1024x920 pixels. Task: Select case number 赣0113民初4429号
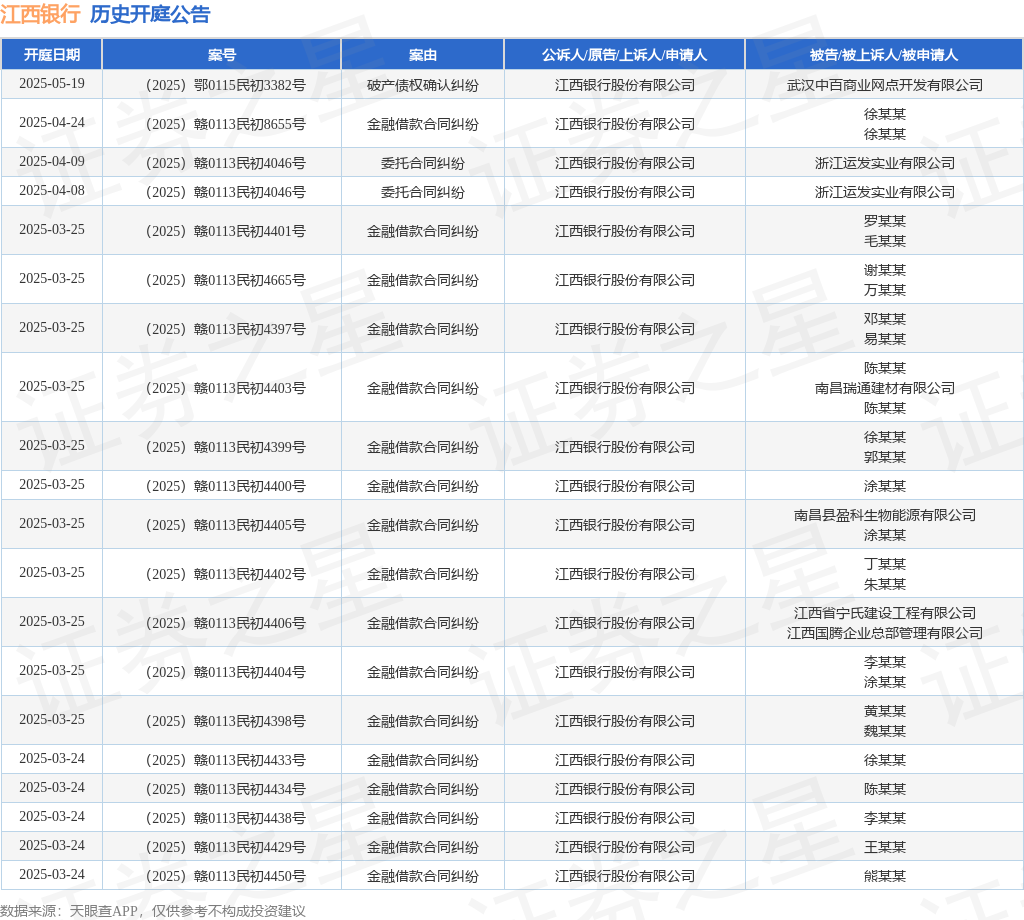pos(225,847)
